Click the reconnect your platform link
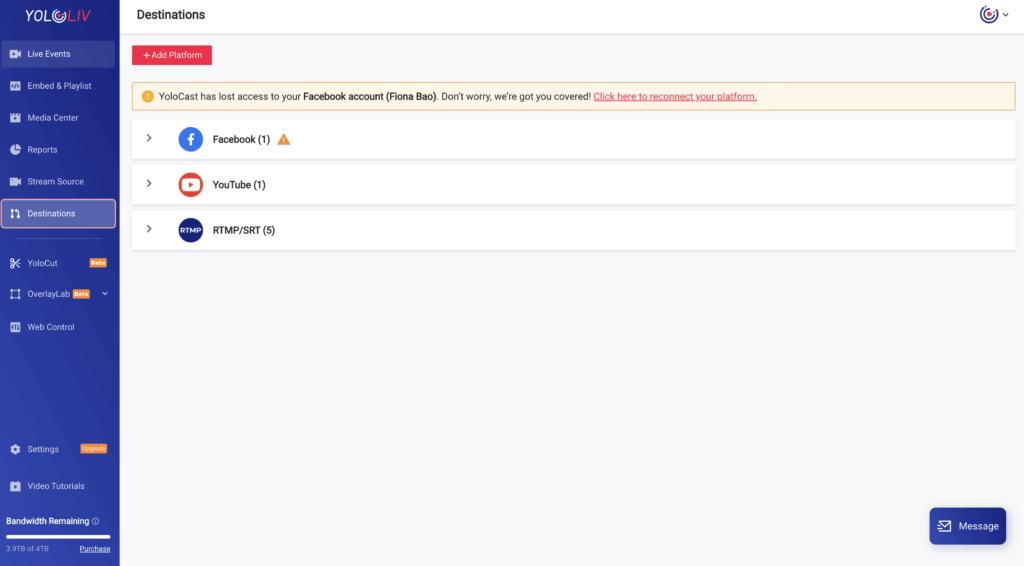Viewport: 1024px width, 566px height. tap(675, 97)
